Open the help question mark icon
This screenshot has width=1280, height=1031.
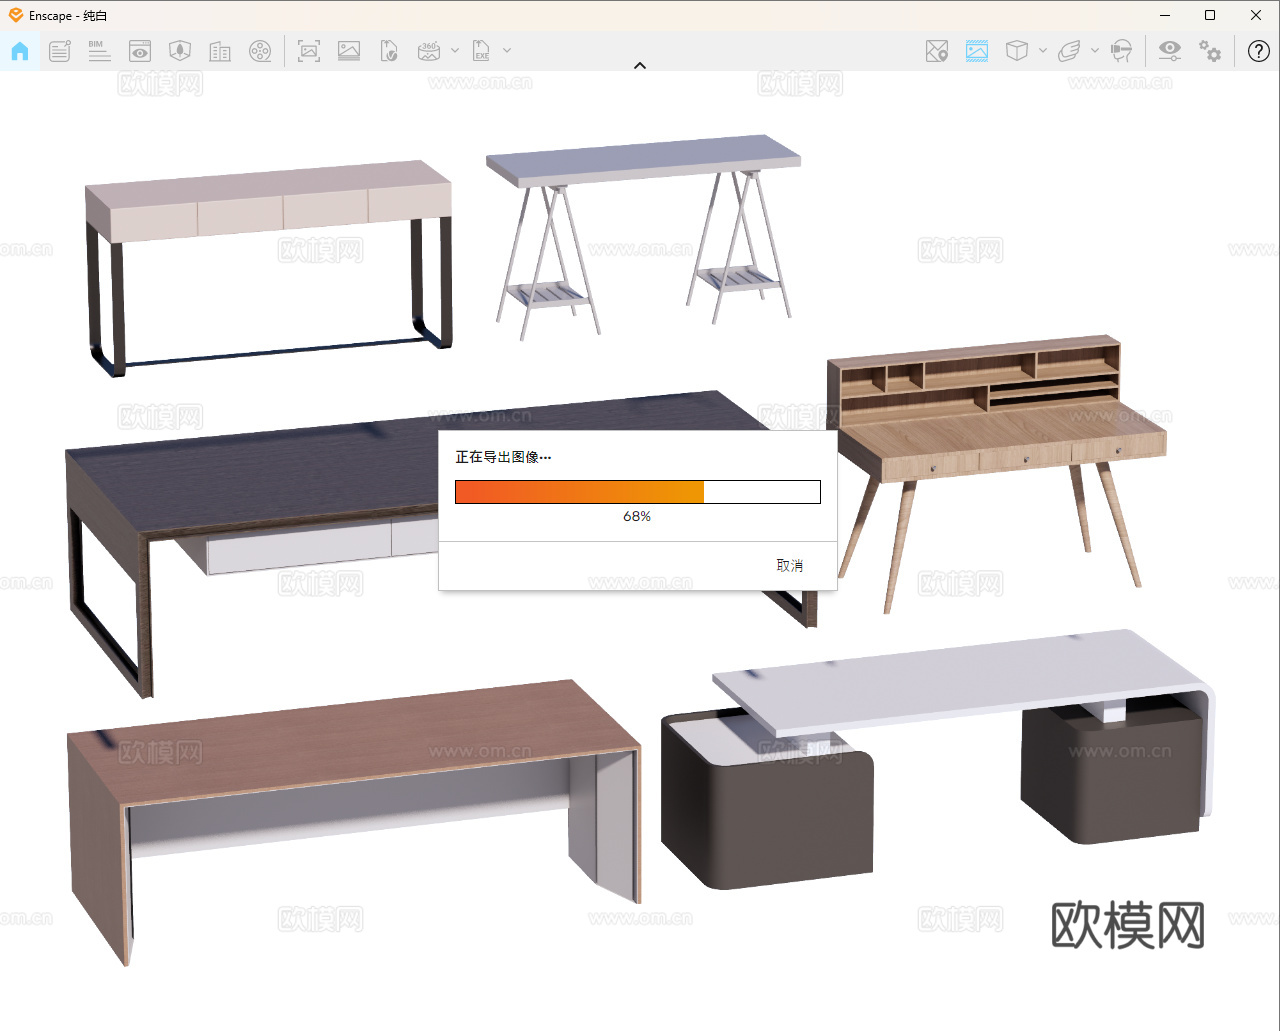click(1259, 51)
